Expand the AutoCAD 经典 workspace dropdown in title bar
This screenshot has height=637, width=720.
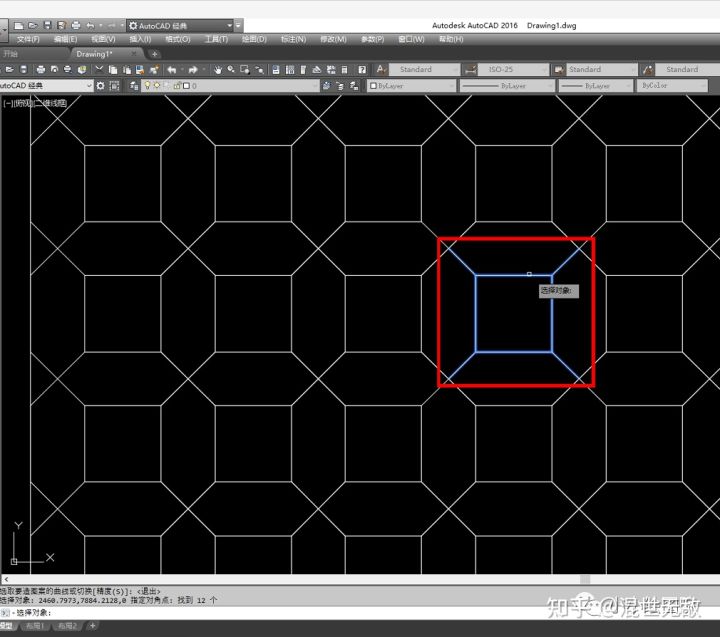click(x=230, y=25)
